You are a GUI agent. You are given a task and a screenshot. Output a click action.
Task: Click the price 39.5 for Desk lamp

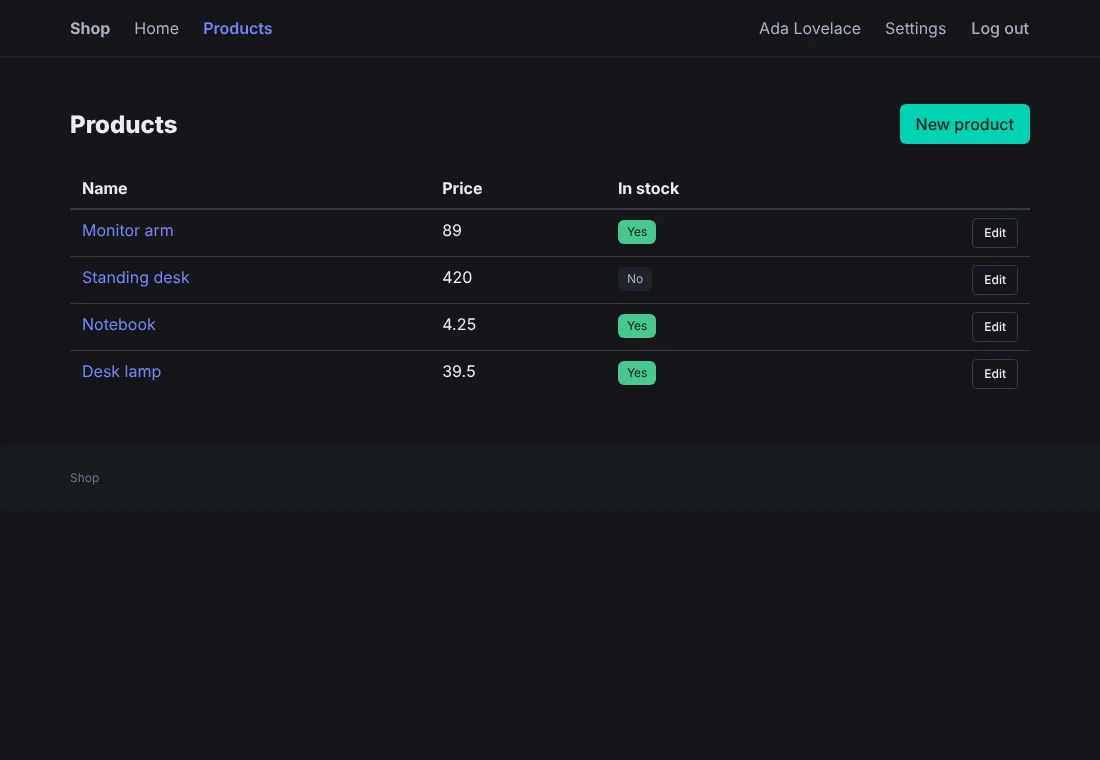pyautogui.click(x=459, y=372)
